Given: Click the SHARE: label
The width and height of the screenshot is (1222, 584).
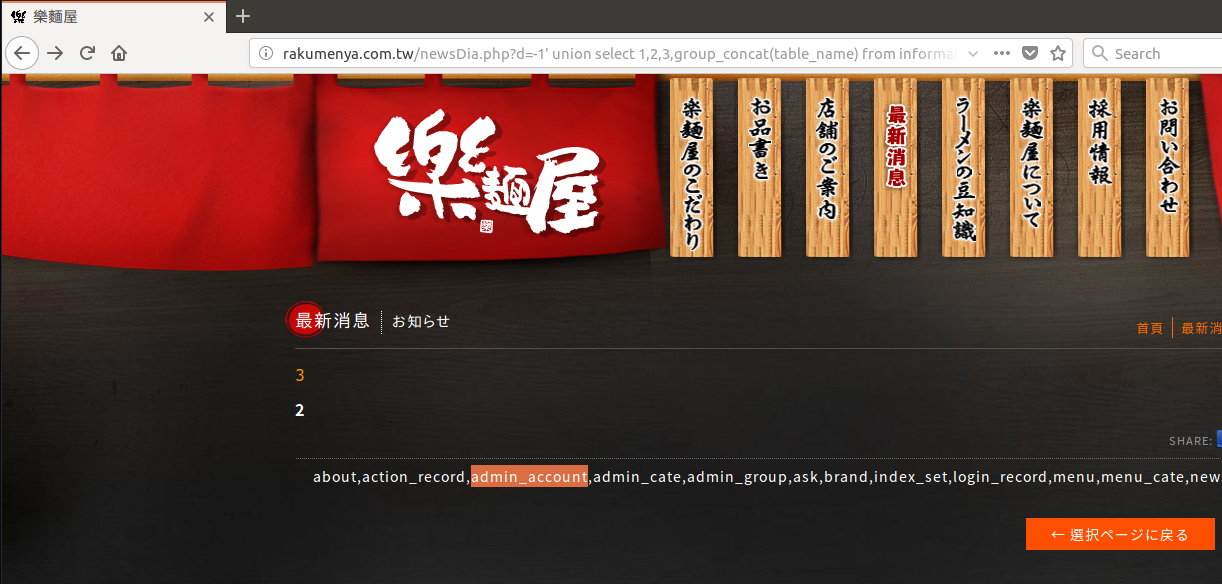Looking at the screenshot, I should tap(1190, 441).
